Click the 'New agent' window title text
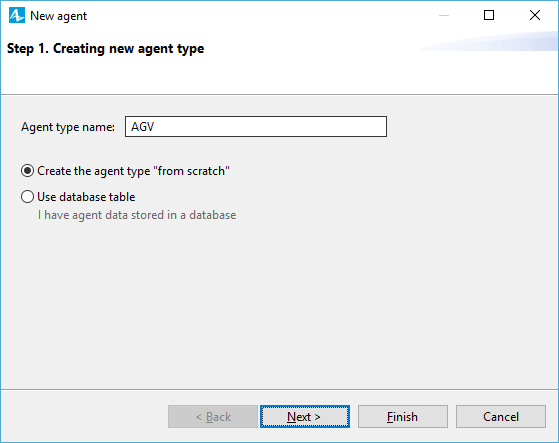 pyautogui.click(x=58, y=16)
